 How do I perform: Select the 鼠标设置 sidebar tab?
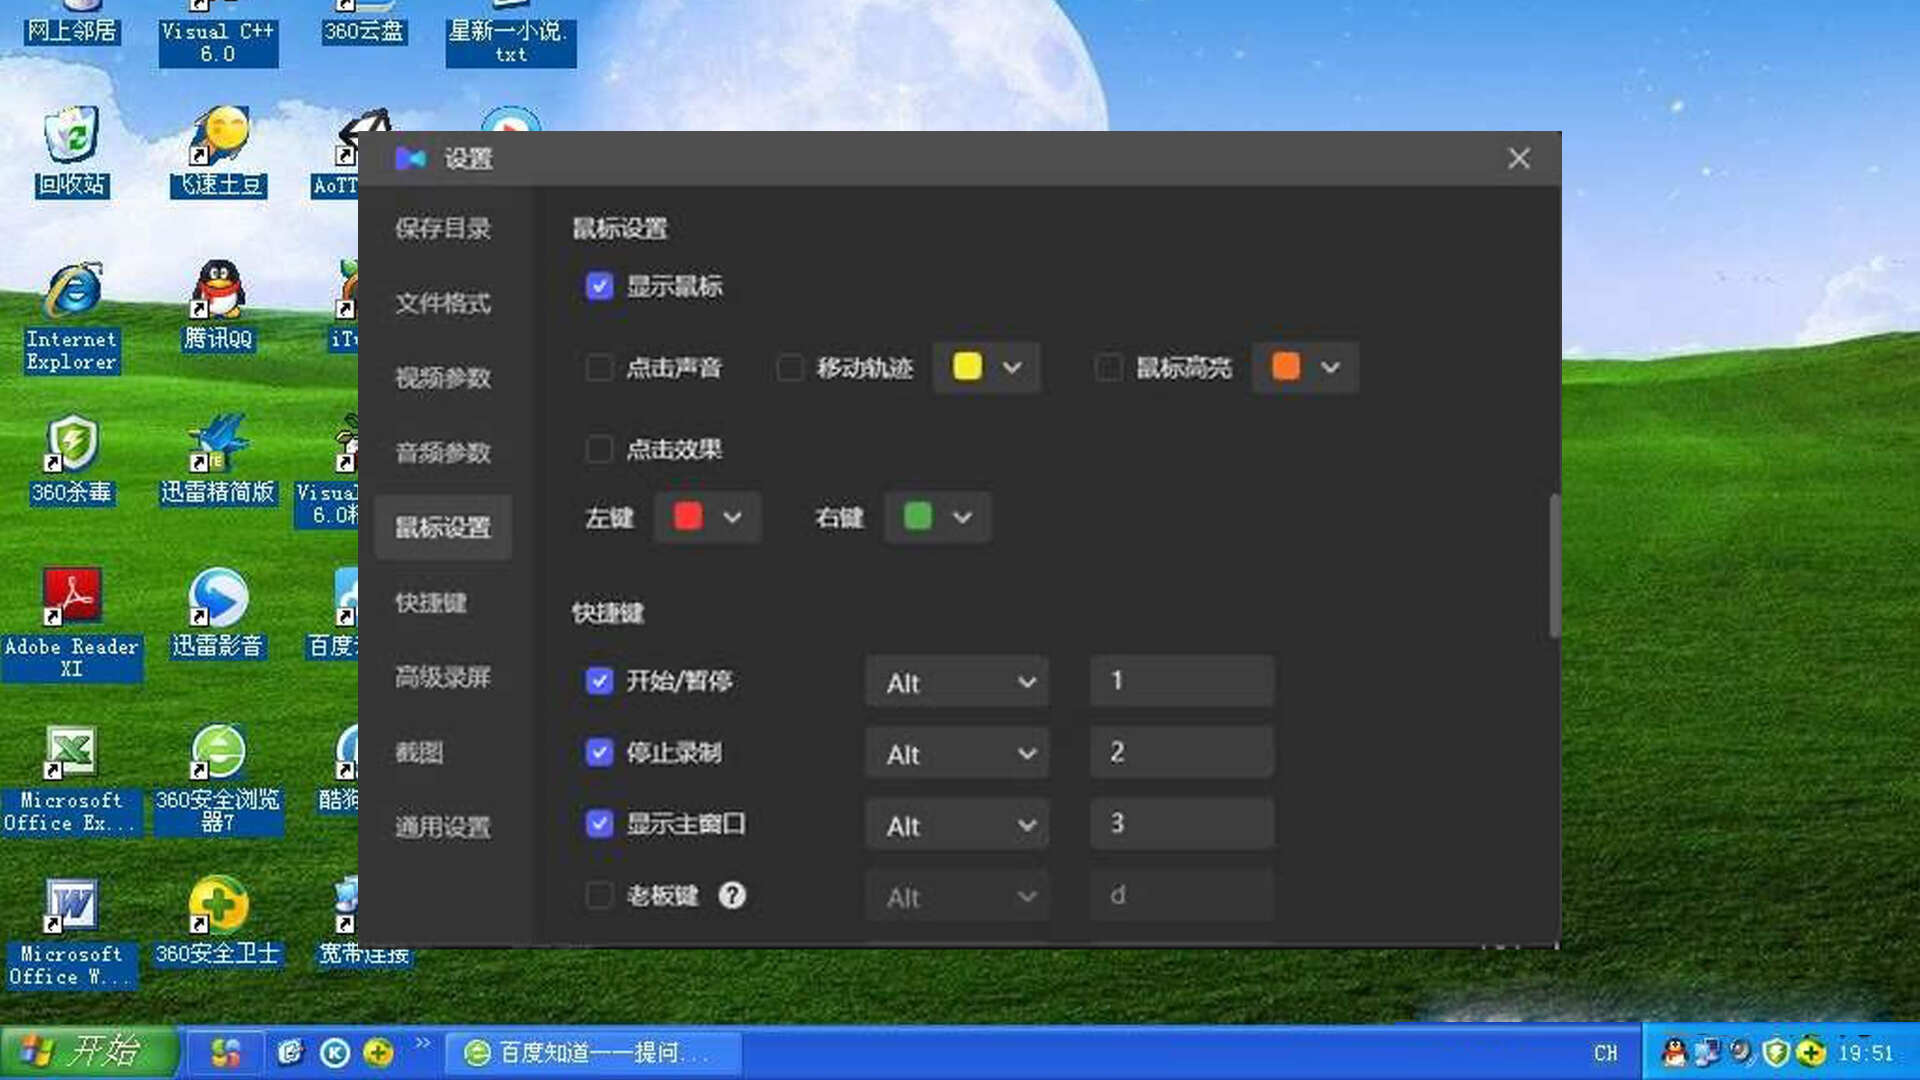tap(443, 527)
